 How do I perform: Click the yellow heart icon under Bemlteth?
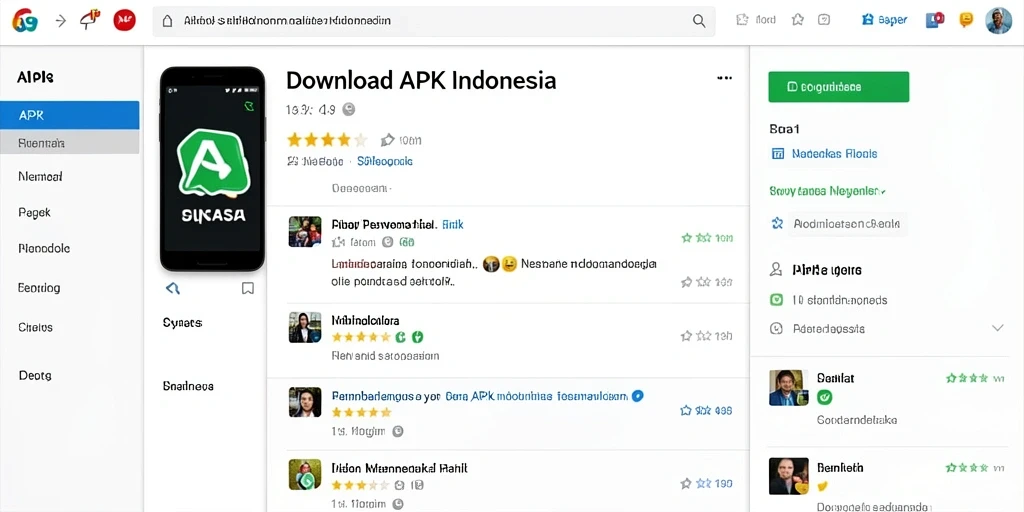coord(824,487)
